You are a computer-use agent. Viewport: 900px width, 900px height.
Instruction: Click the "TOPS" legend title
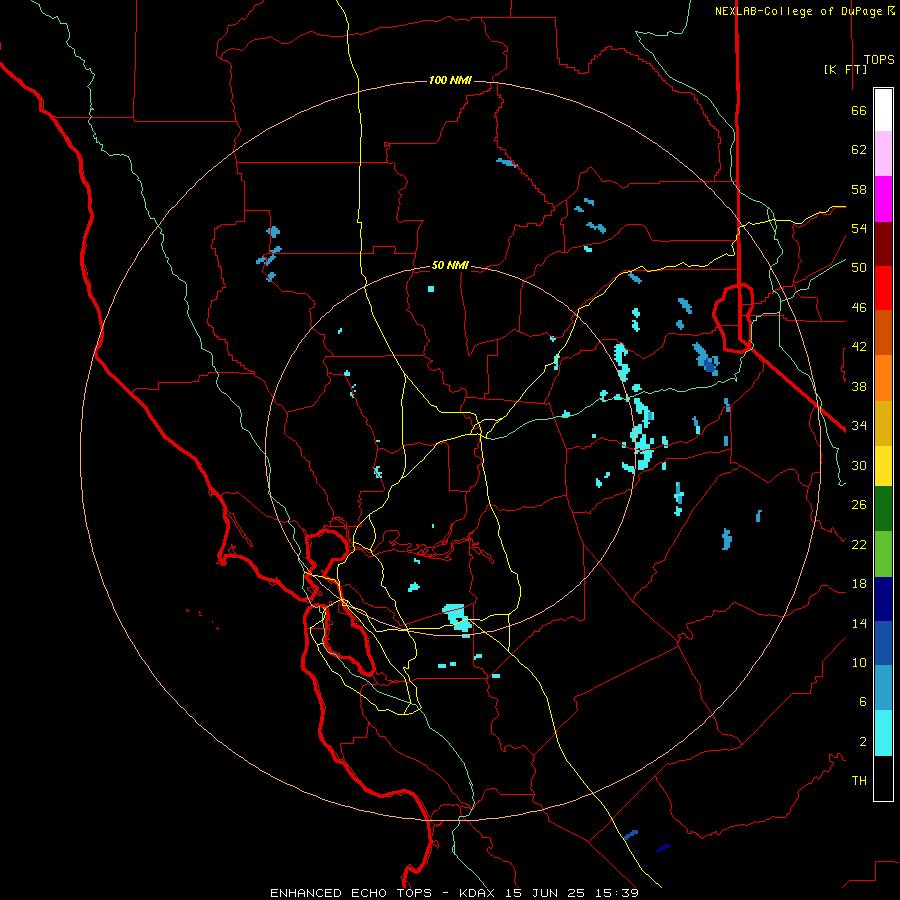[x=879, y=59]
